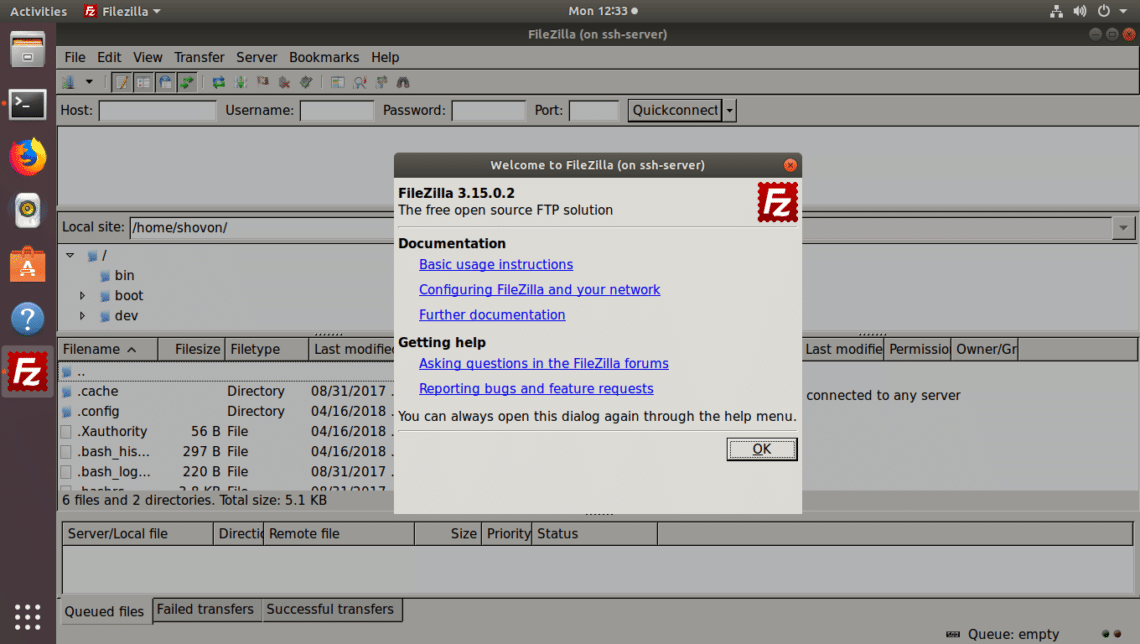Viewport: 1140px width, 644px height.
Task: Switch to the Failed transfers tab
Action: pos(206,609)
